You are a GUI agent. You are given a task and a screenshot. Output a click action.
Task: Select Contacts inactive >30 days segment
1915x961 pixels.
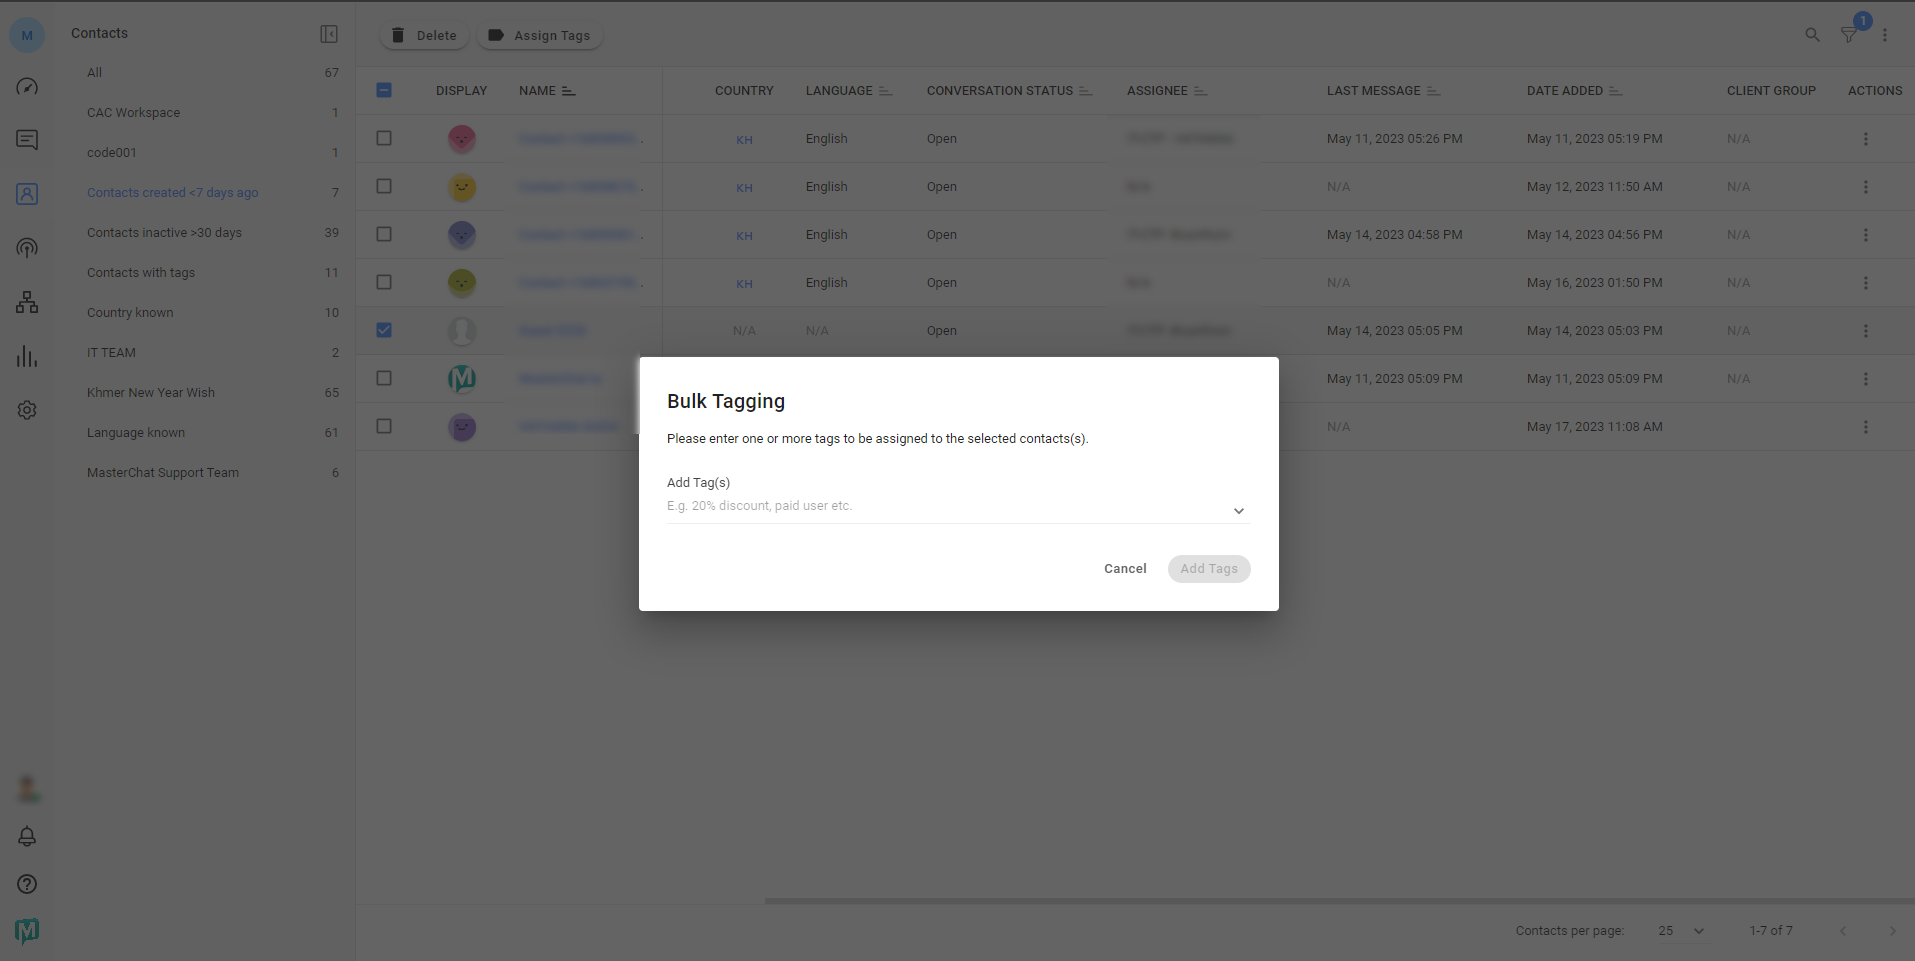click(x=212, y=233)
